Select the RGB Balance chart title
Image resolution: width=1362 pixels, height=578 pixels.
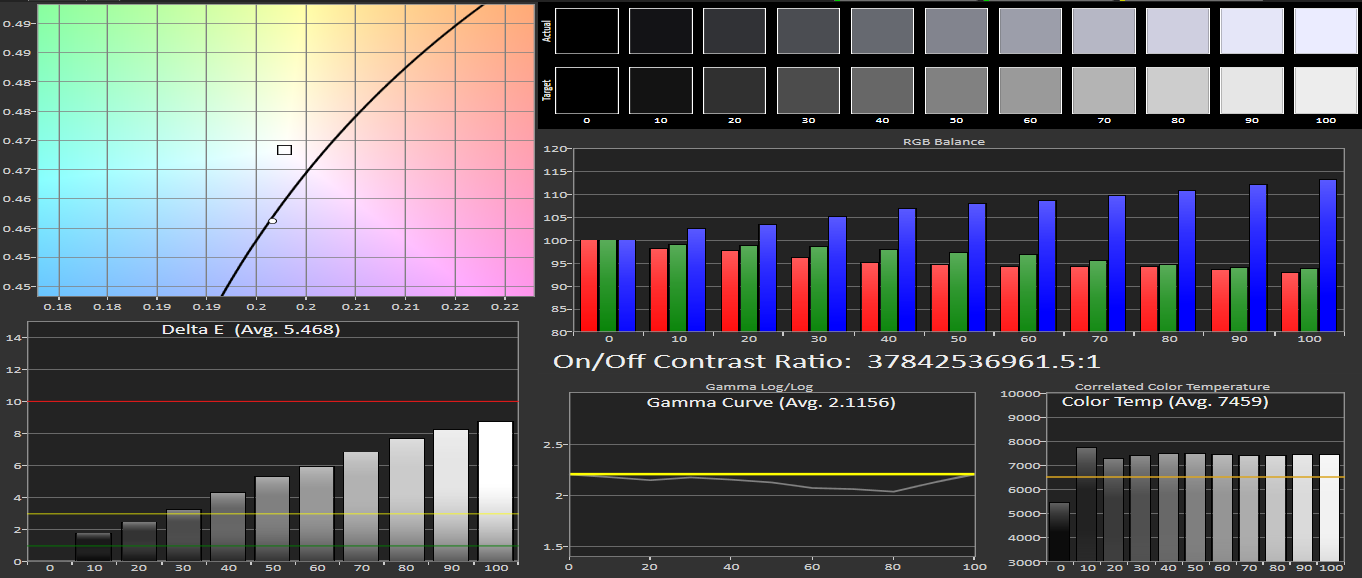coord(944,142)
